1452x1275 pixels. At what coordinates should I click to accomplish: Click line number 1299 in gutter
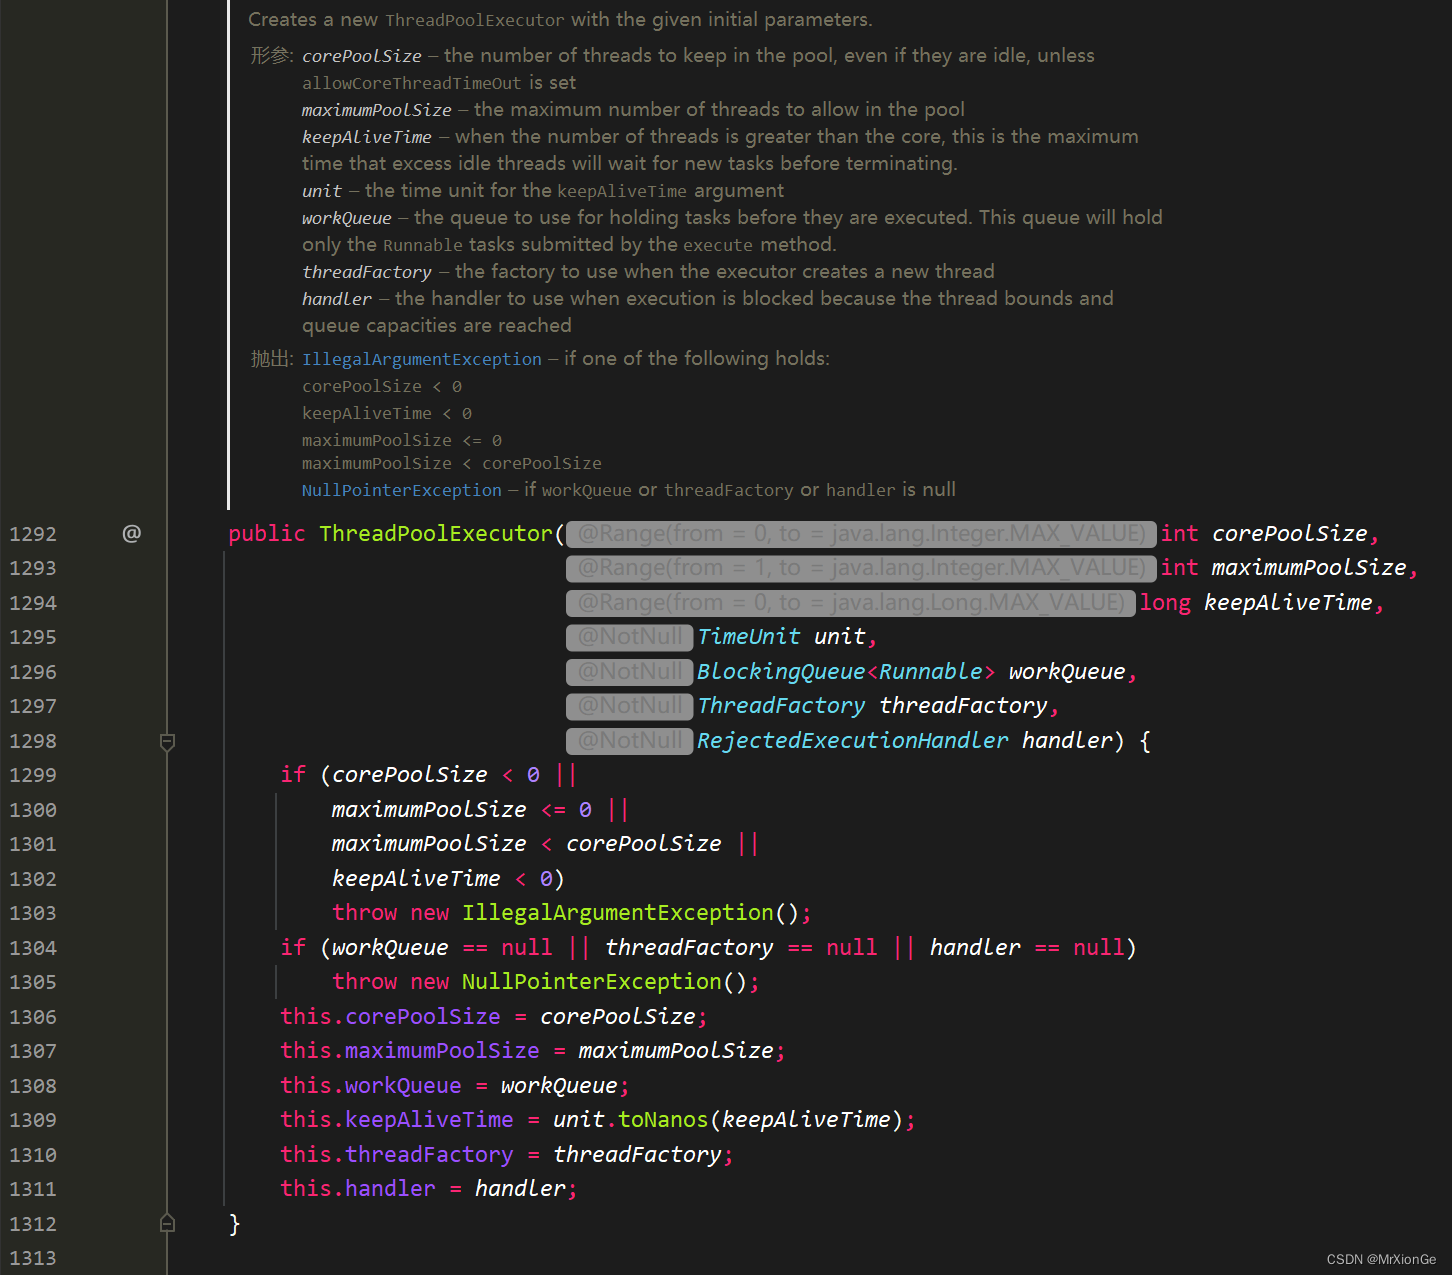(33, 775)
